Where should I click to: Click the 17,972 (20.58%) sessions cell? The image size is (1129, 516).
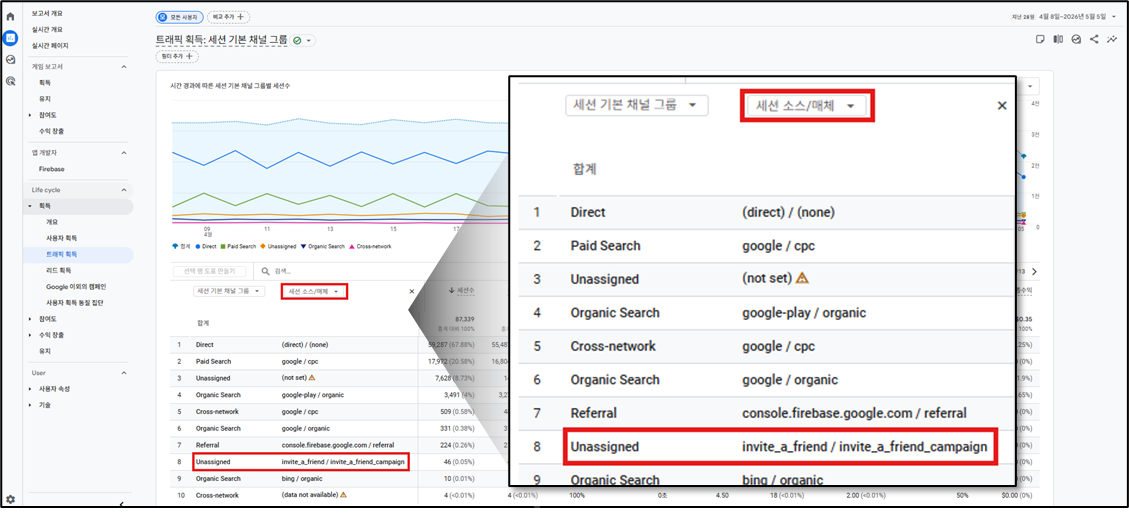(x=452, y=361)
